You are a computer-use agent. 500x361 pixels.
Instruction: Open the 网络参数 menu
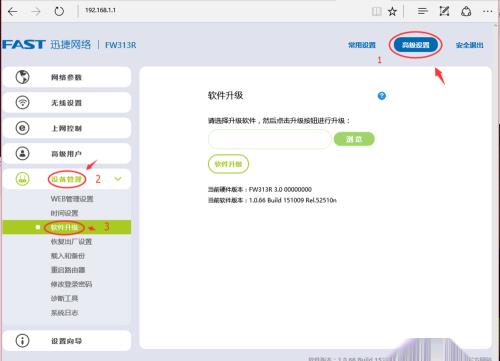[67, 77]
